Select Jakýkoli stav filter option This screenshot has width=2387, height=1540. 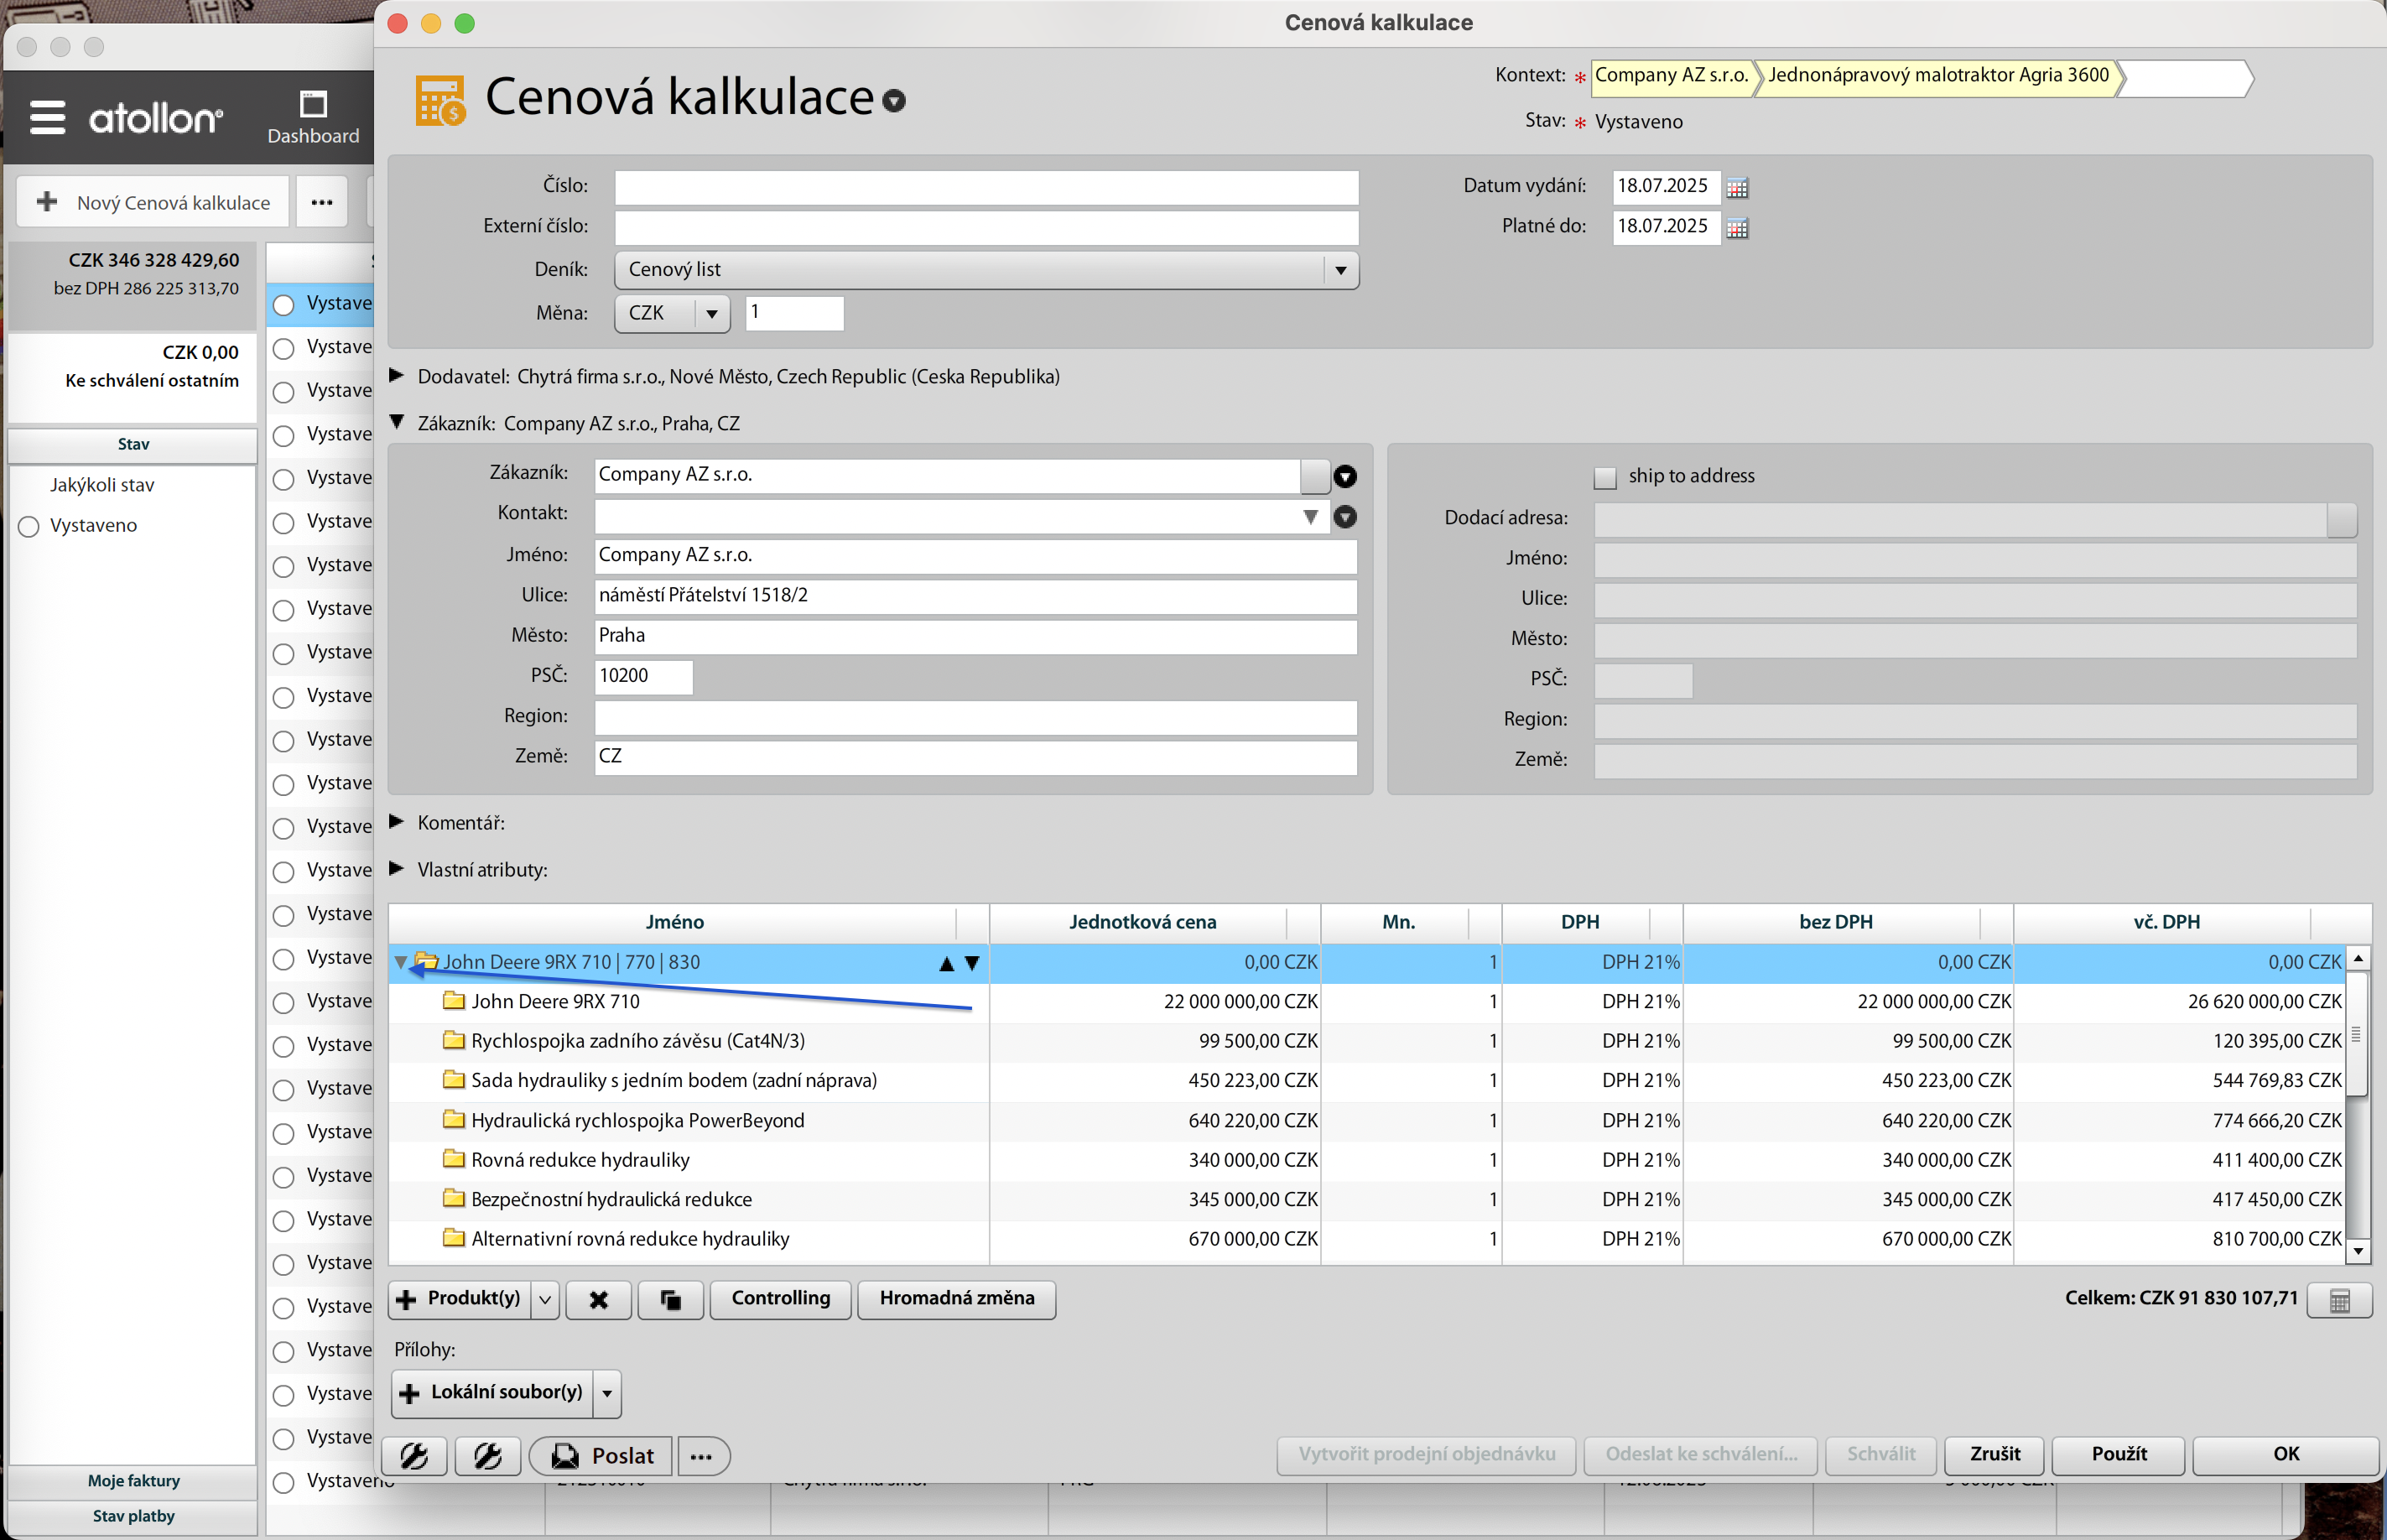[102, 485]
